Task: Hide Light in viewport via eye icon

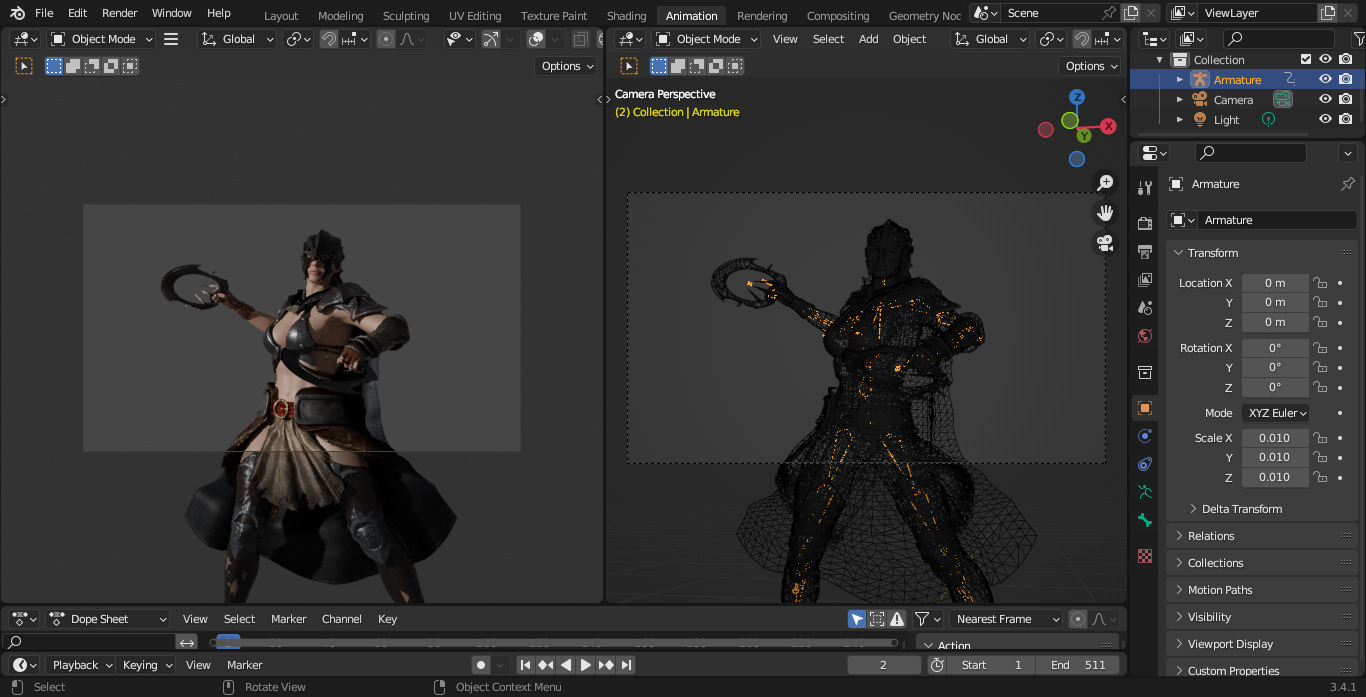Action: (x=1325, y=120)
